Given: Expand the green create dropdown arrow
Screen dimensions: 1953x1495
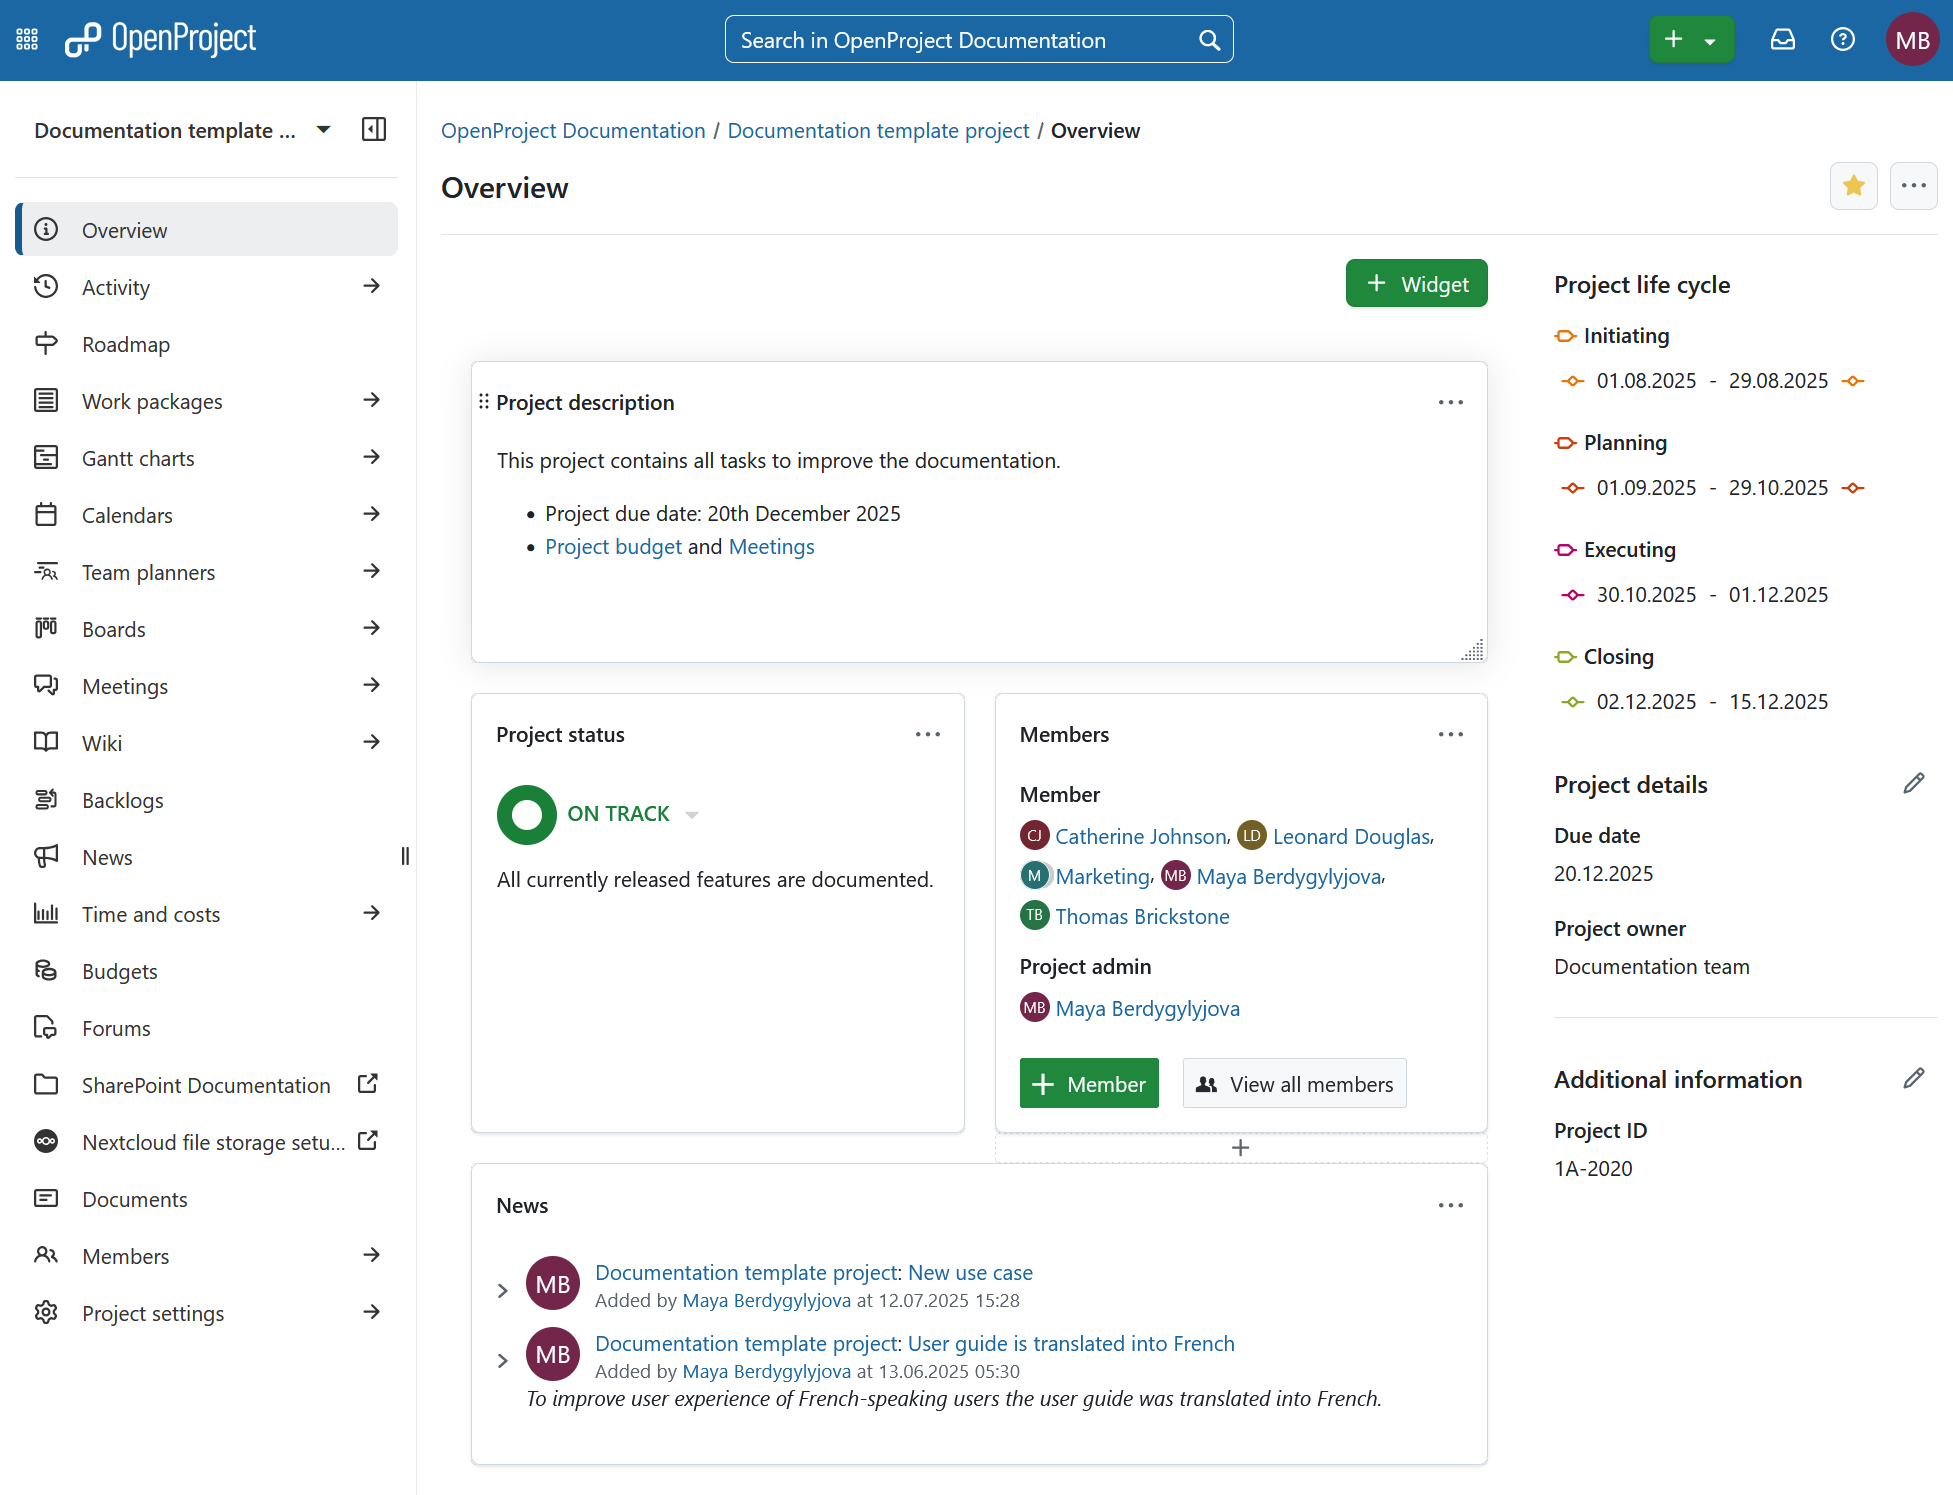Looking at the screenshot, I should (x=1711, y=39).
